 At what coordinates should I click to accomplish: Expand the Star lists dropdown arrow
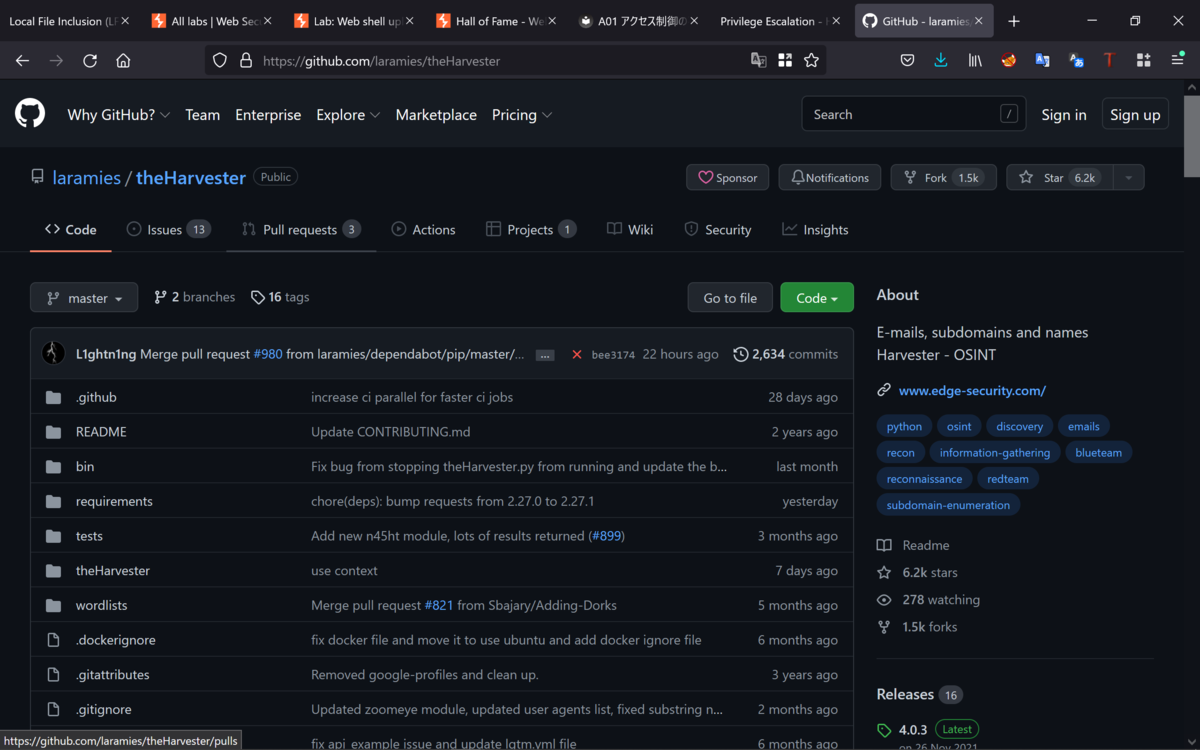pos(1128,178)
